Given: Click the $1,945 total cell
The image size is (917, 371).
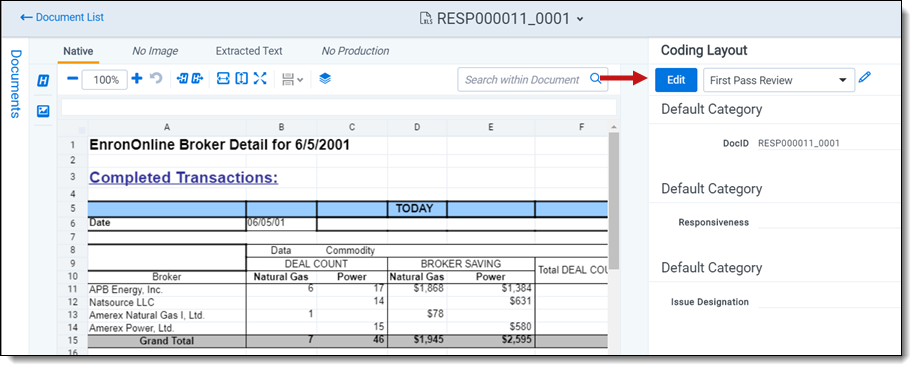Looking at the screenshot, I should click(x=417, y=341).
